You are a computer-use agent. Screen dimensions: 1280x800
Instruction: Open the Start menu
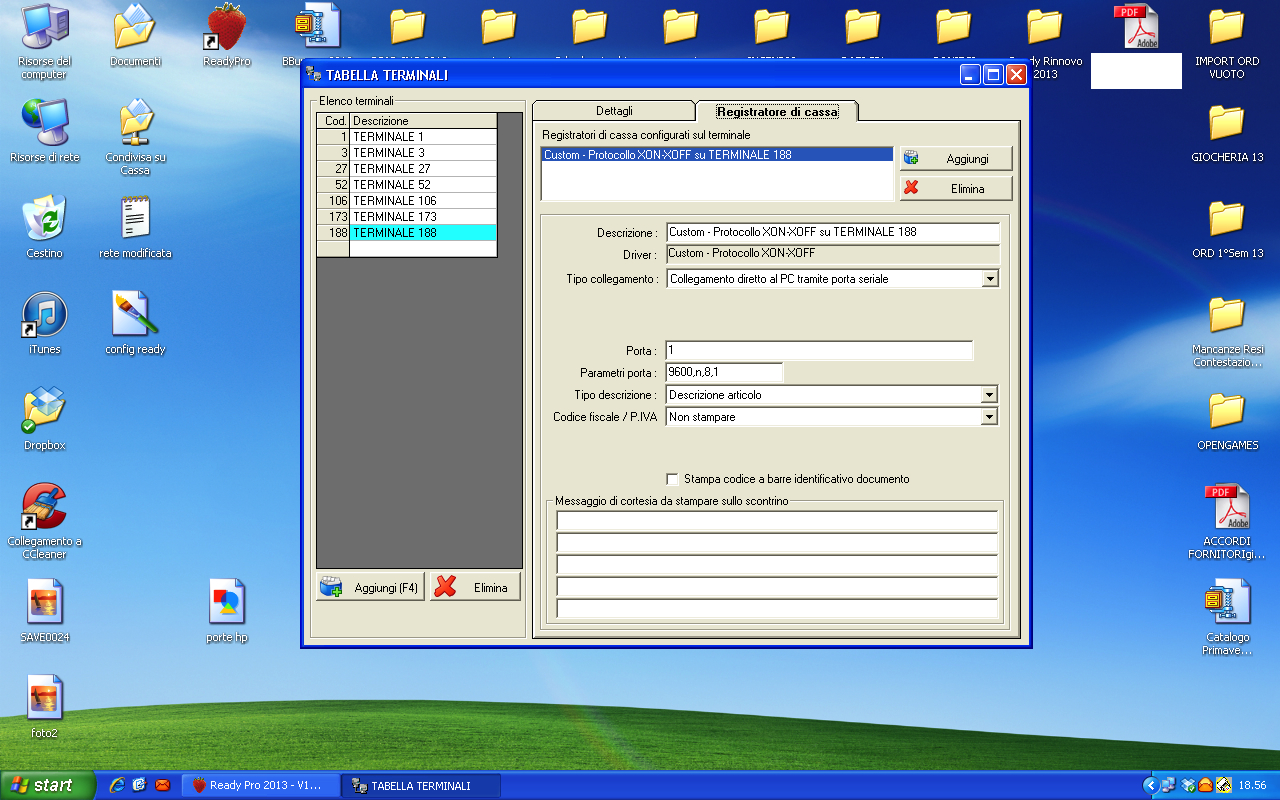(48, 785)
